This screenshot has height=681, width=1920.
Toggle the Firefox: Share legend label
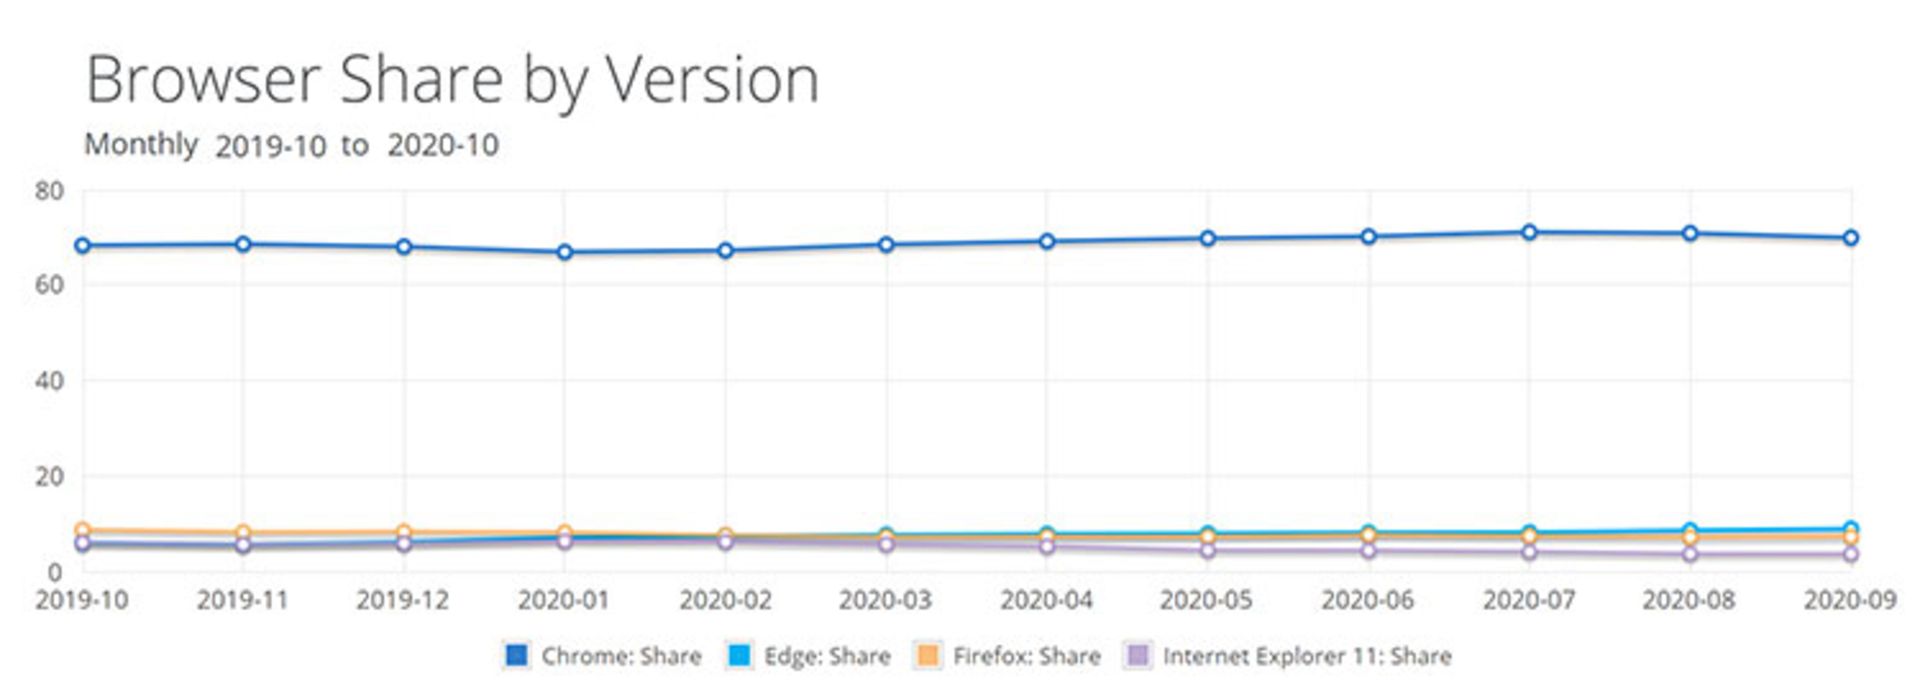[1026, 656]
